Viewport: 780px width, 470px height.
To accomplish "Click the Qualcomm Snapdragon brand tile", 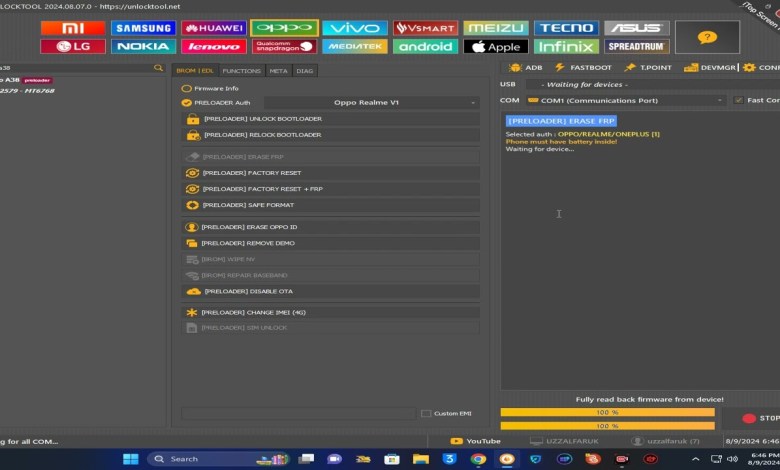I will pyautogui.click(x=284, y=46).
